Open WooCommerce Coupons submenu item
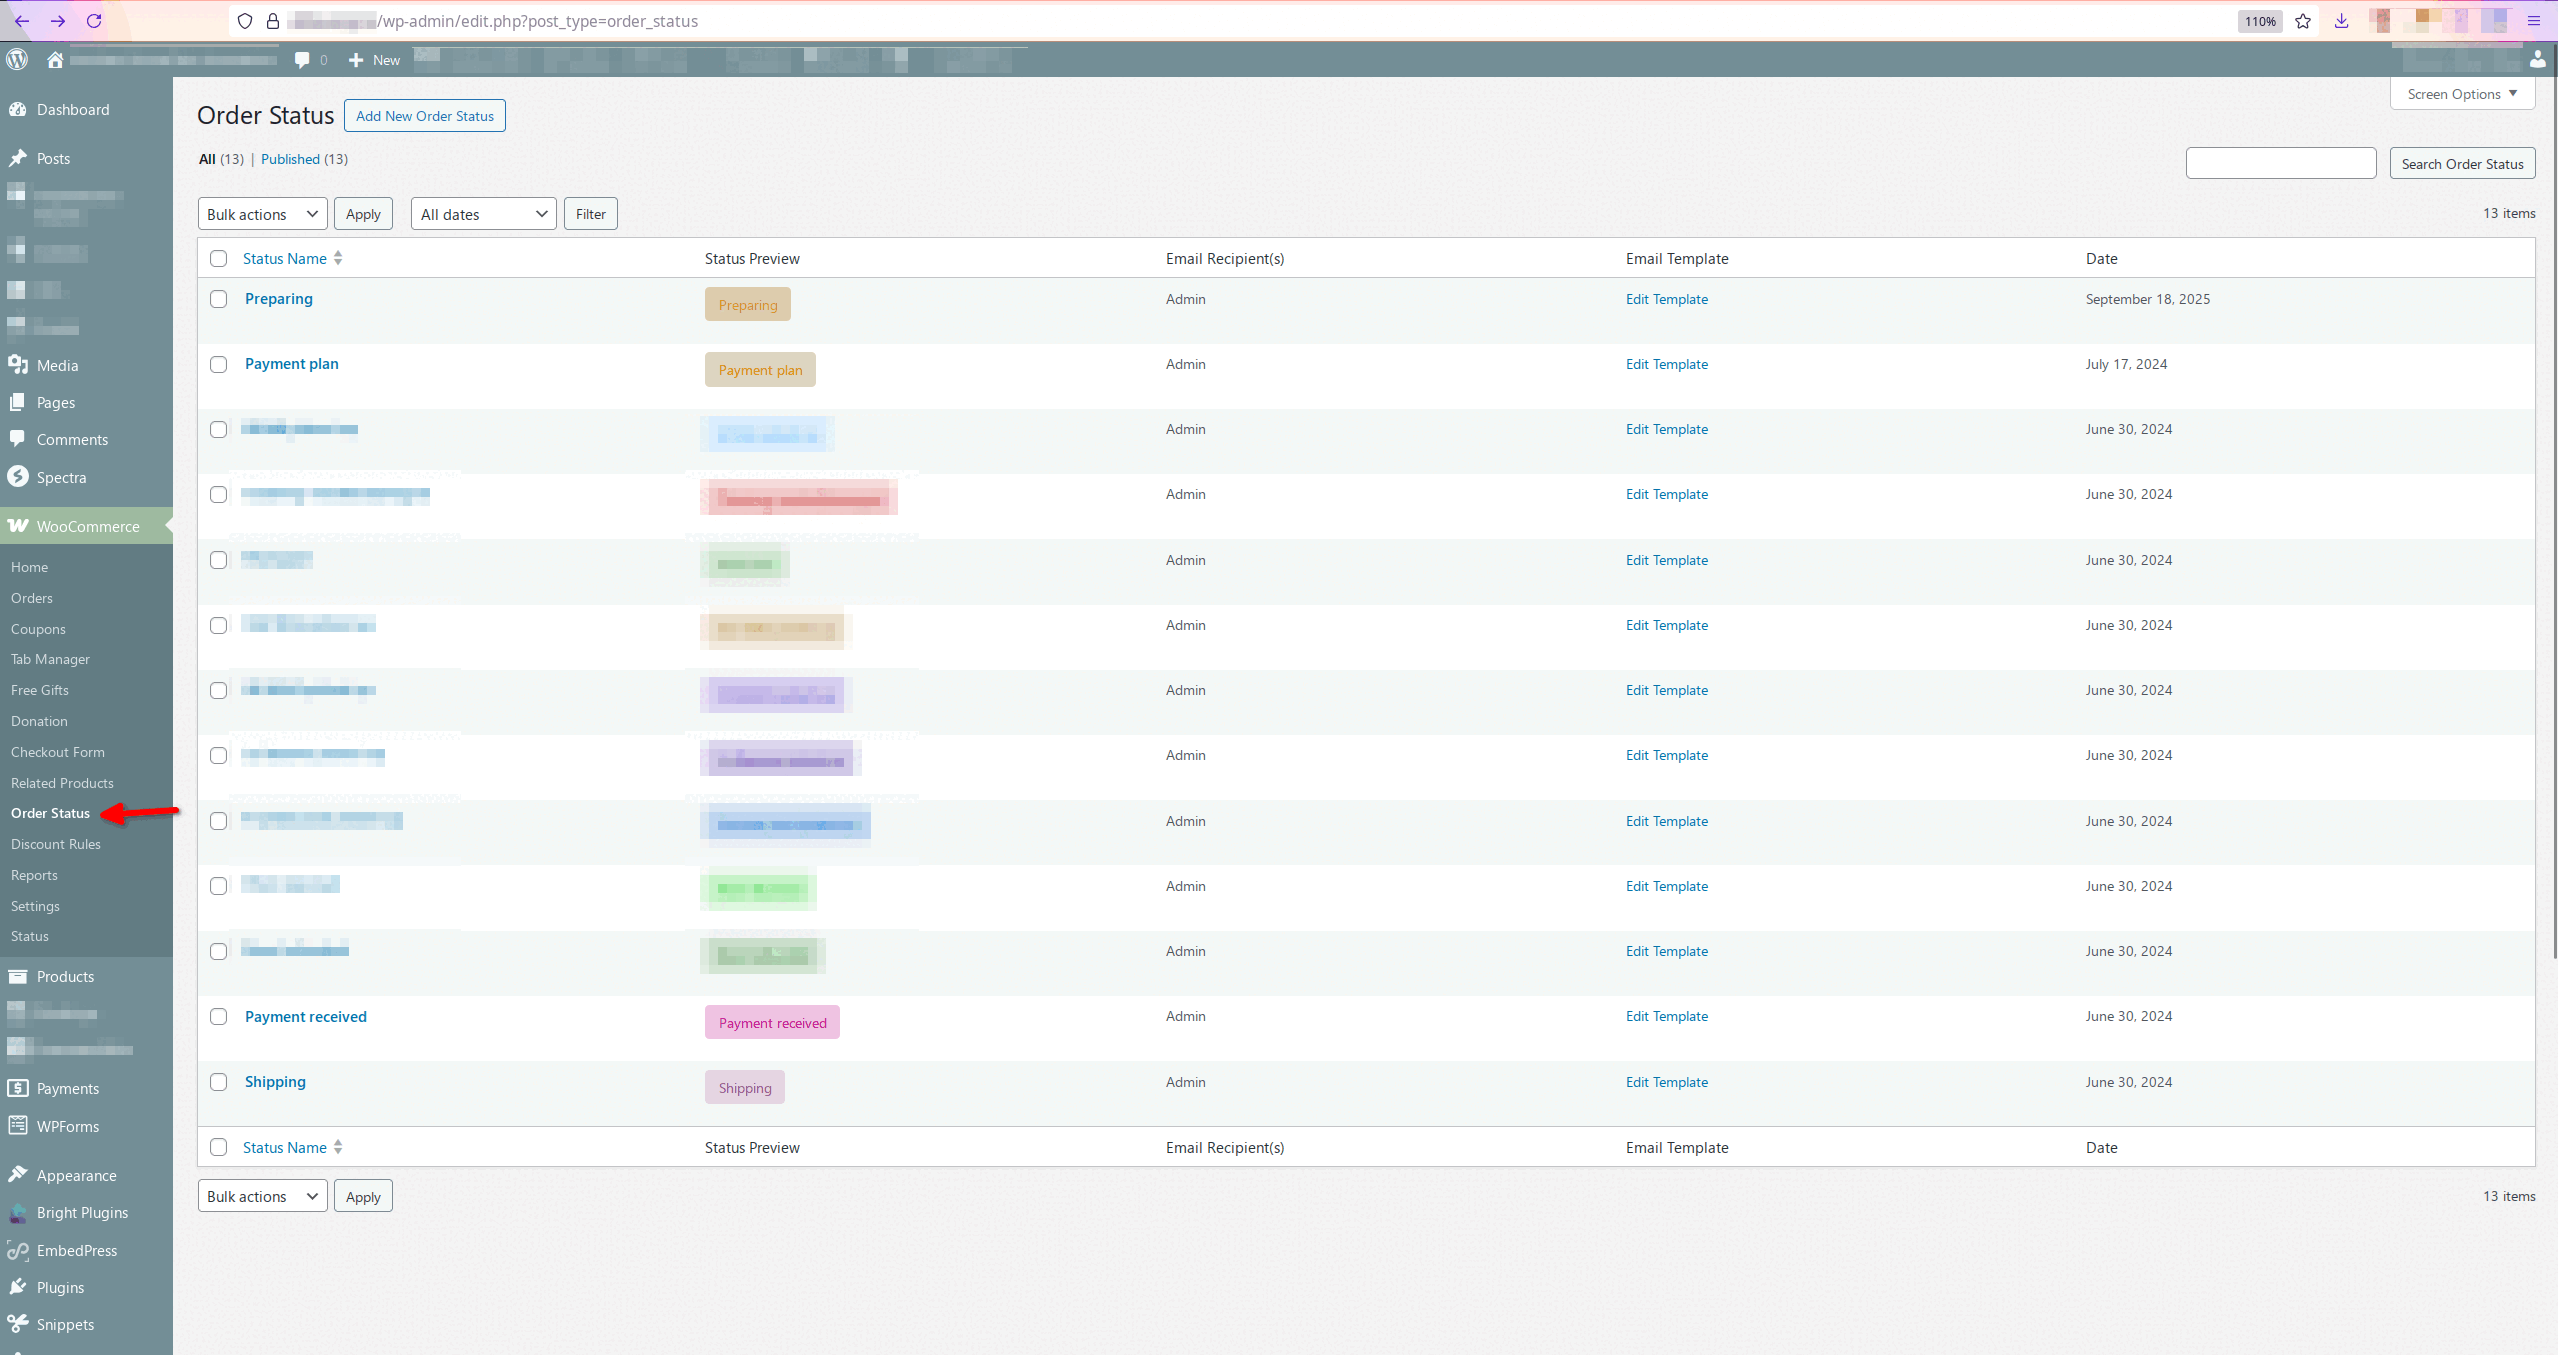2558x1355 pixels. 38,629
